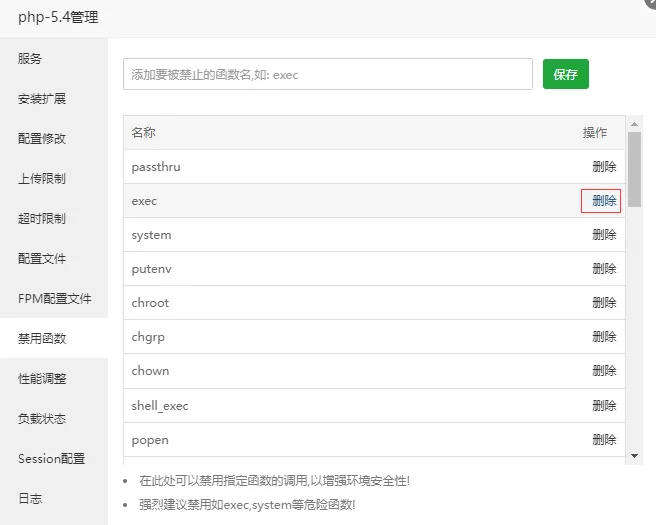This screenshot has width=656, height=525.
Task: Open the 服务 section in sidebar
Action: [x=30, y=59]
